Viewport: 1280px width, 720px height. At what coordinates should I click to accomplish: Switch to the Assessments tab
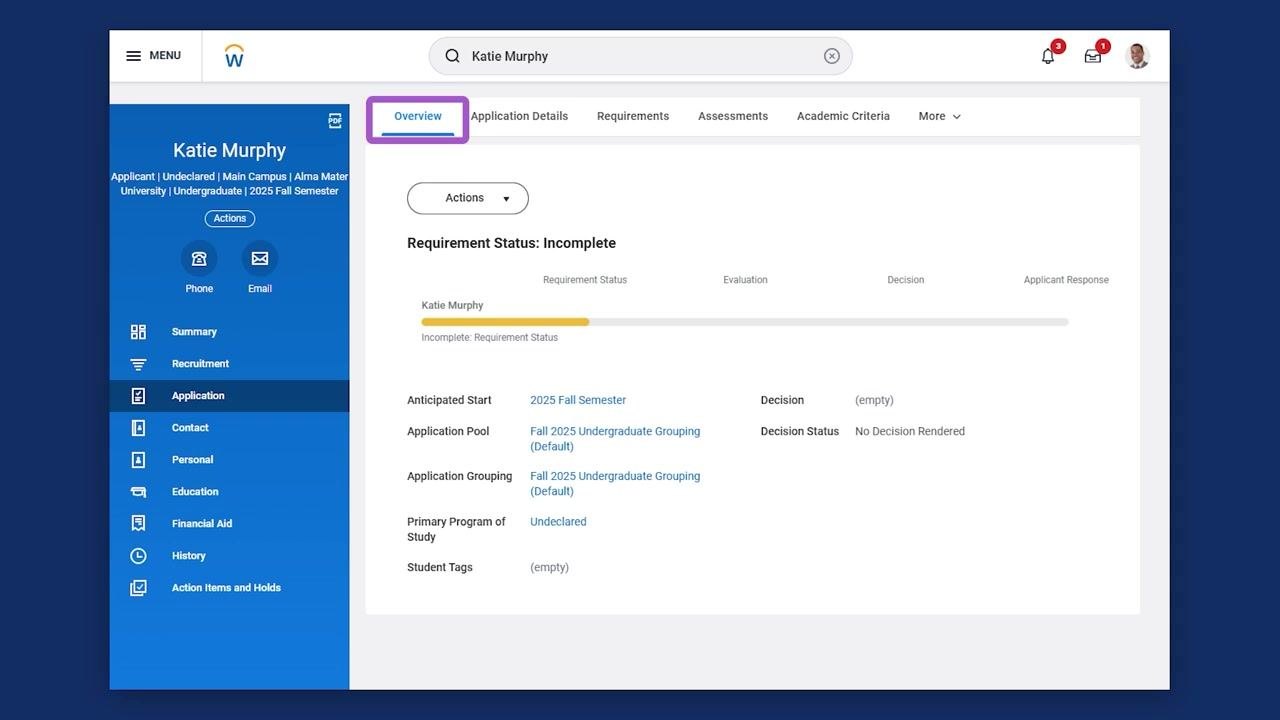coord(733,116)
